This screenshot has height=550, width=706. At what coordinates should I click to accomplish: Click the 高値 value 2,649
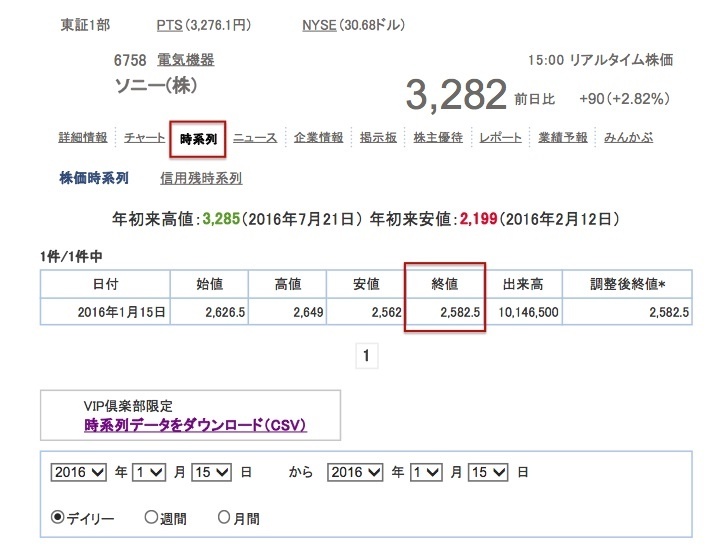point(308,312)
